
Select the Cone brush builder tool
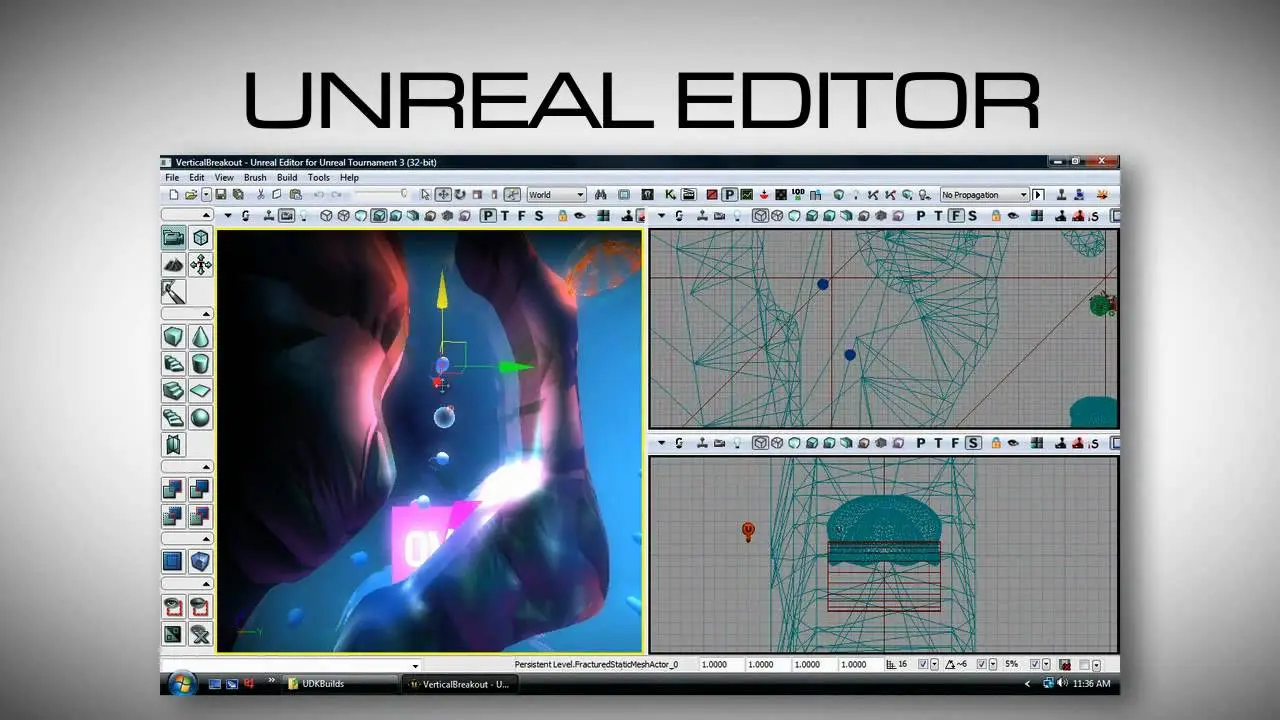coord(200,337)
